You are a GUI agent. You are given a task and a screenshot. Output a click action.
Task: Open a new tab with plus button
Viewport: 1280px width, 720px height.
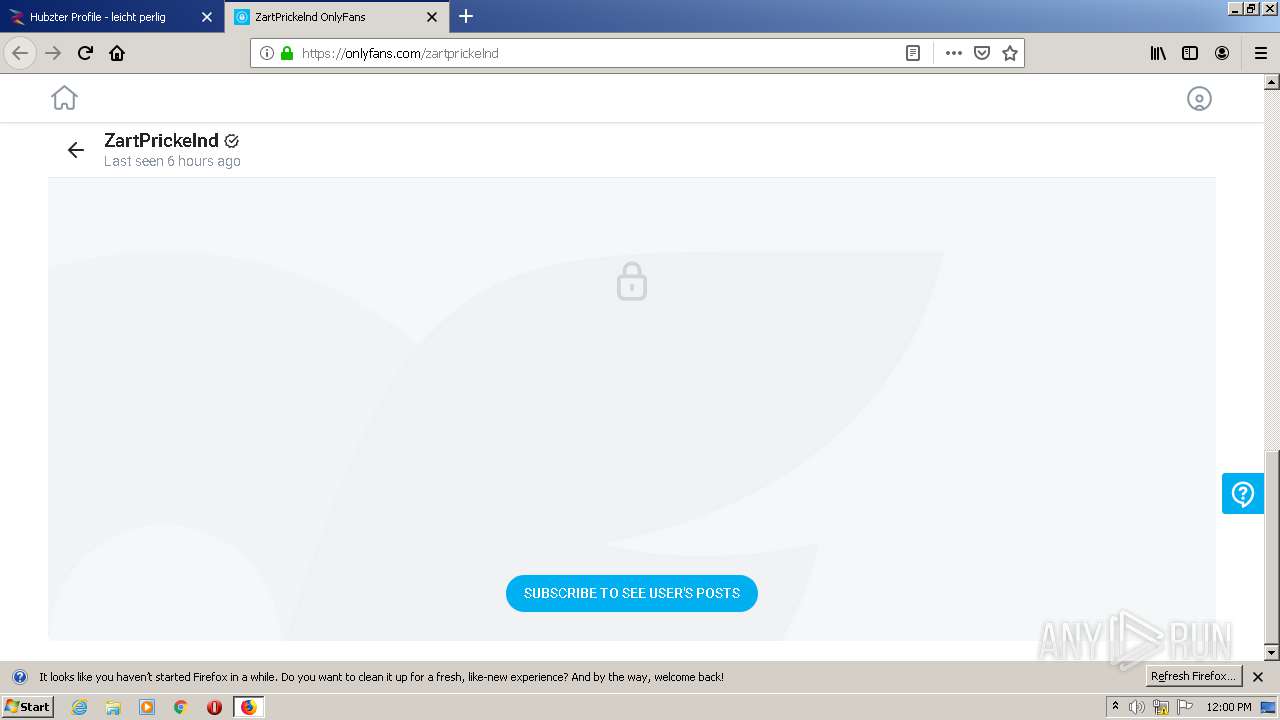(x=466, y=16)
